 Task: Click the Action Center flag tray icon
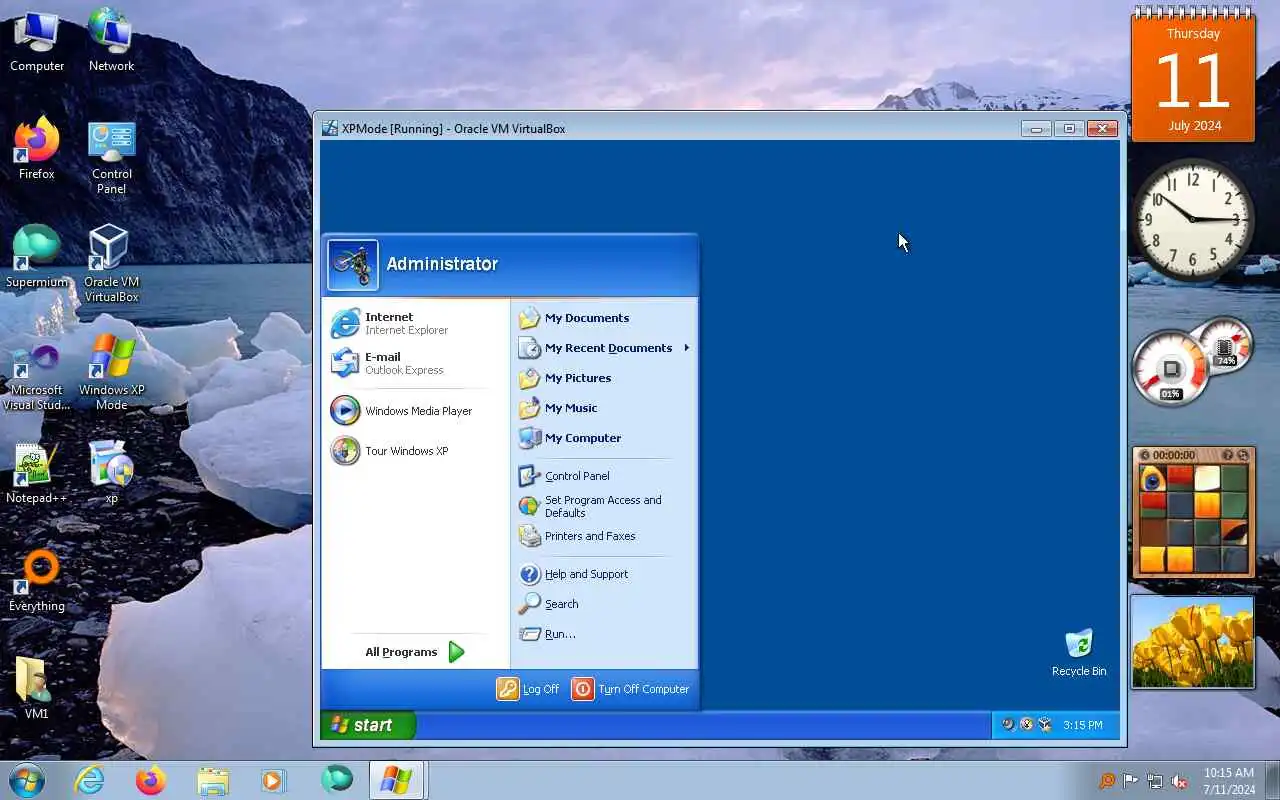click(1131, 781)
